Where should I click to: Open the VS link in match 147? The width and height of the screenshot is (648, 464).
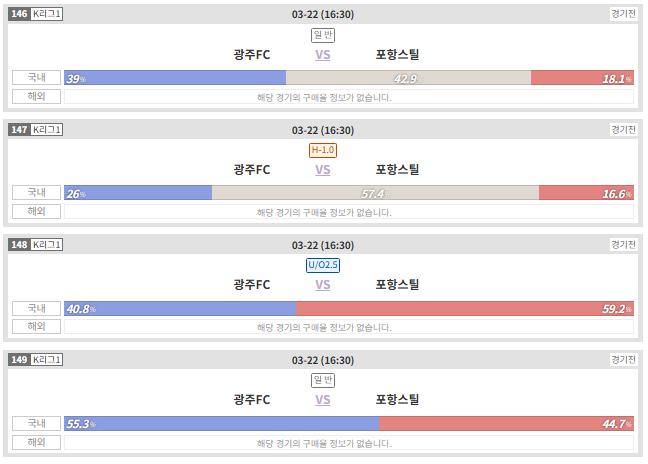(x=323, y=170)
